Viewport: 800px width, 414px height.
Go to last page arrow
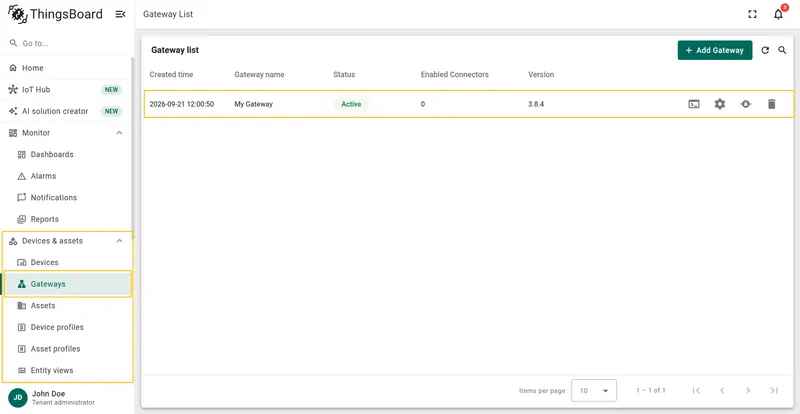pyautogui.click(x=774, y=391)
